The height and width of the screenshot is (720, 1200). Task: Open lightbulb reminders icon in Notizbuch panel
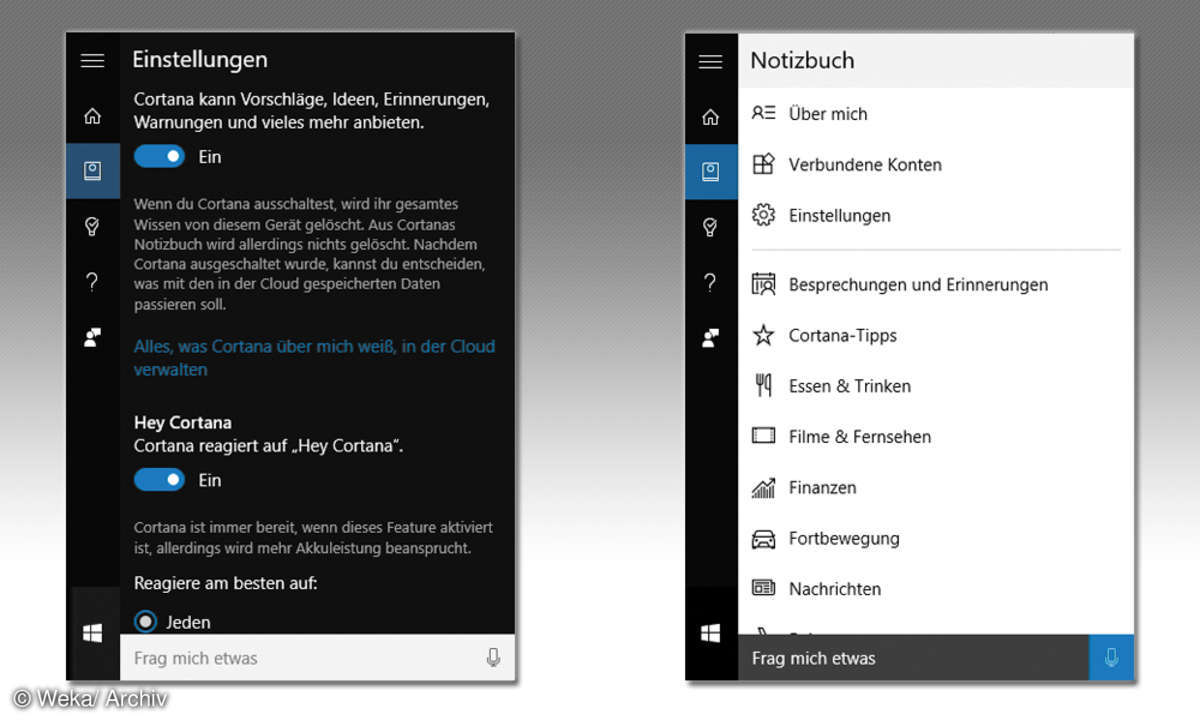[x=711, y=227]
